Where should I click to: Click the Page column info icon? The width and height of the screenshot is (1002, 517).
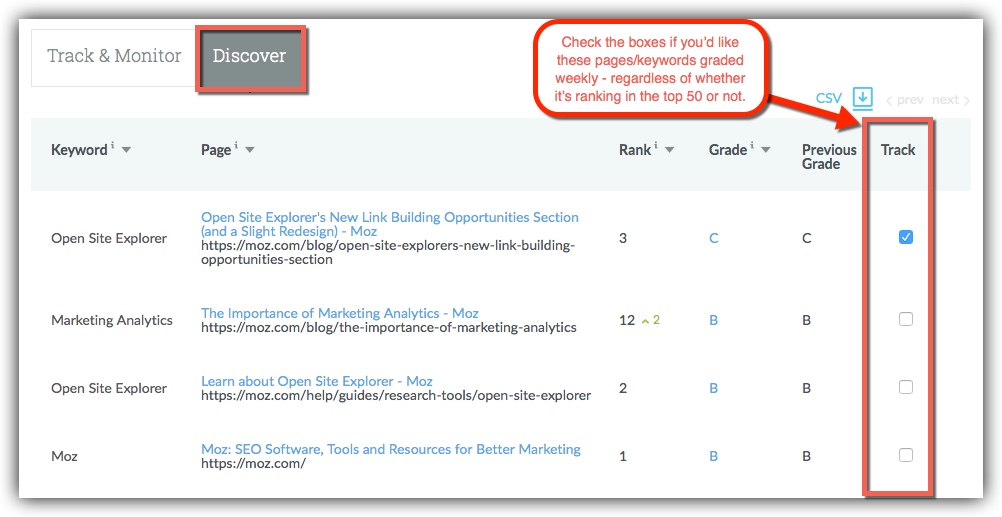pos(236,146)
